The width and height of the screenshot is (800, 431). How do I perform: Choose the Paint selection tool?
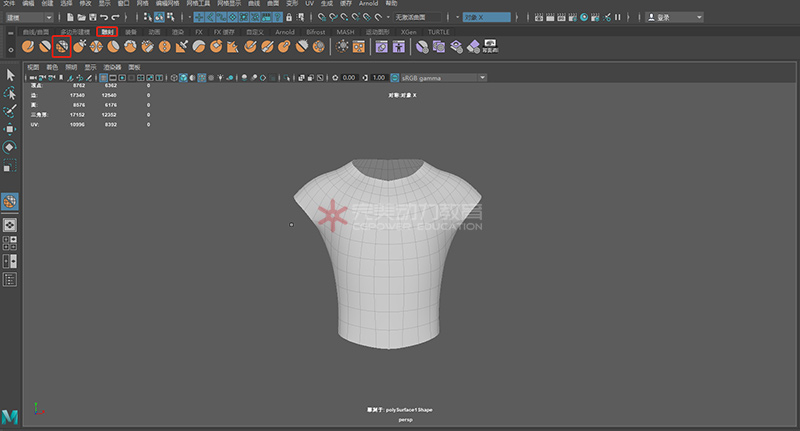pyautogui.click(x=10, y=111)
